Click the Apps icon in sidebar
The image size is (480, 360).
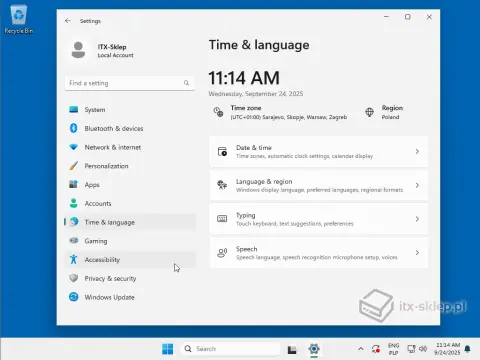pos(73,184)
